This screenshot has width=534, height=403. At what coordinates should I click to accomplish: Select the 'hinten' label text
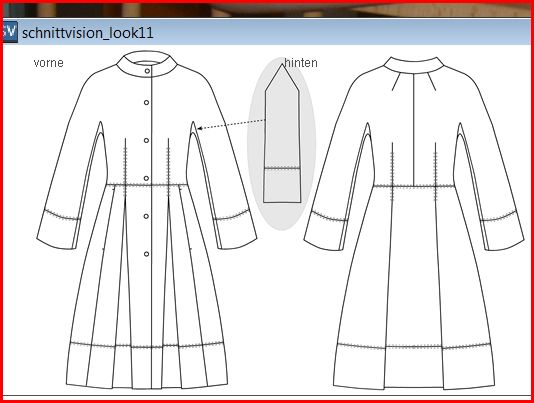point(301,63)
